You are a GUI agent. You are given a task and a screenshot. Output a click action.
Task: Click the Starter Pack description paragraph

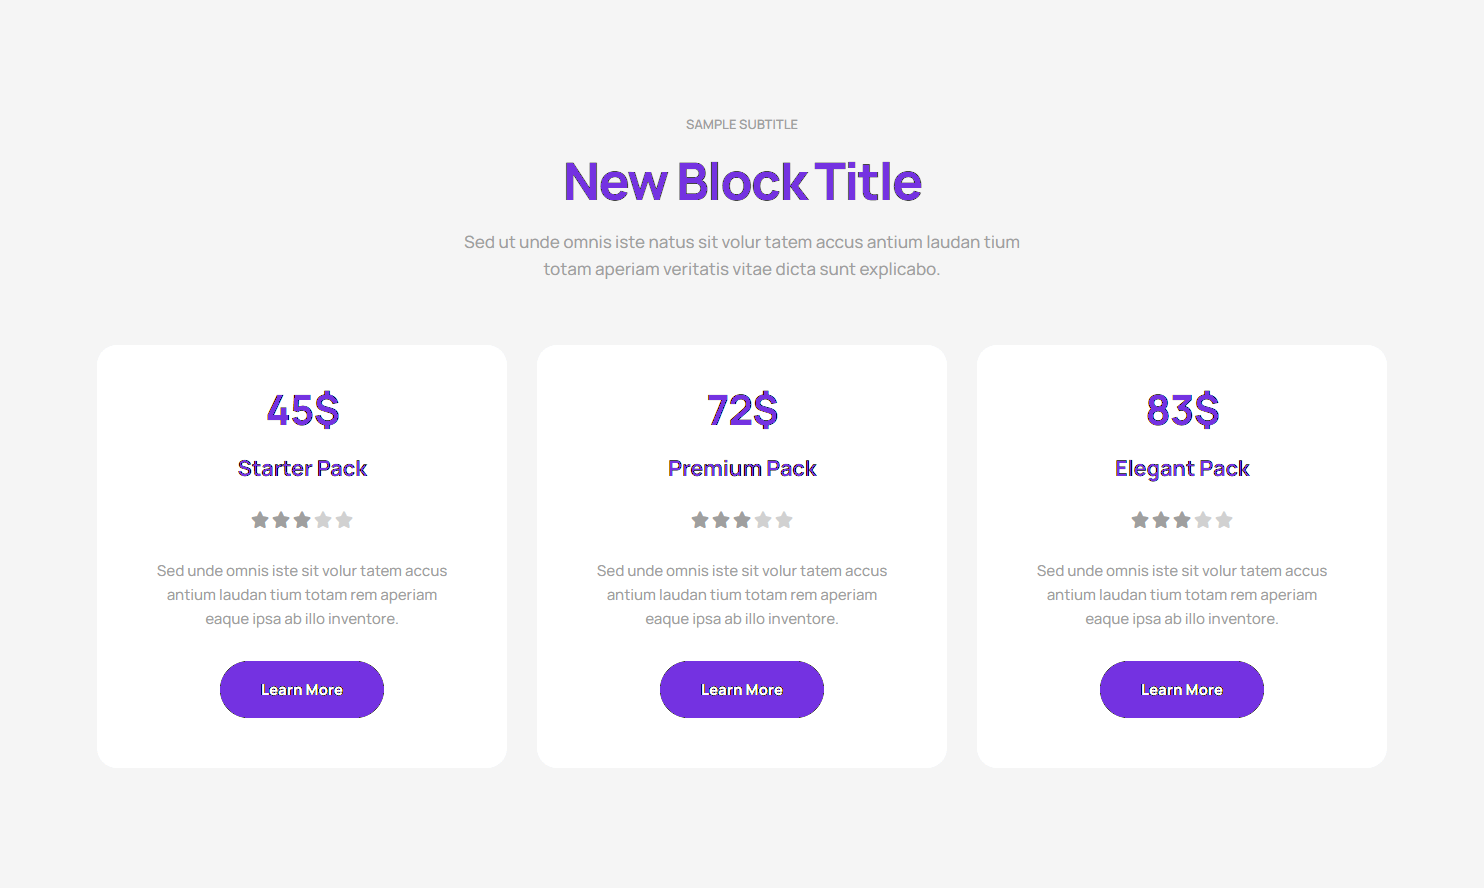click(x=302, y=595)
